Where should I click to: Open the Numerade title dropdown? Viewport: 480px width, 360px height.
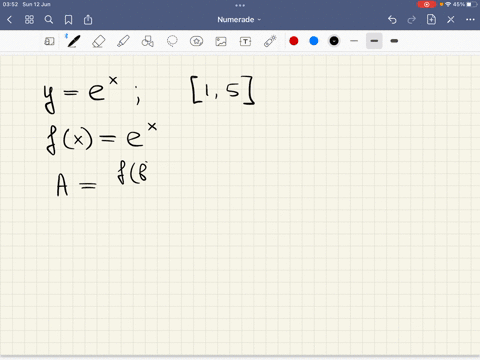239,20
